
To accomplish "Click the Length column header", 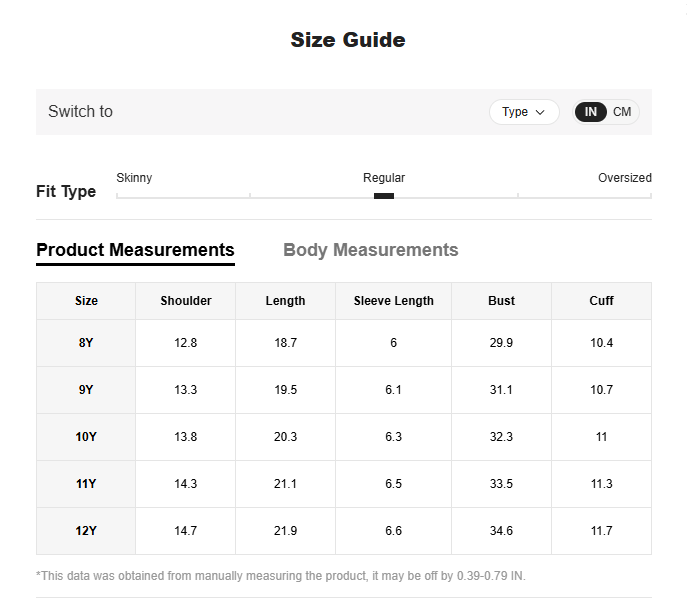I will 285,301.
